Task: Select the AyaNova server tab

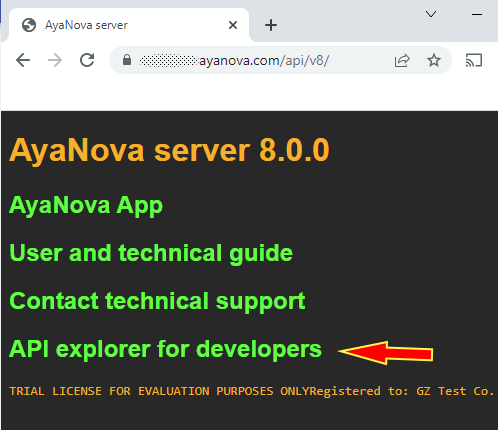Action: 129,25
